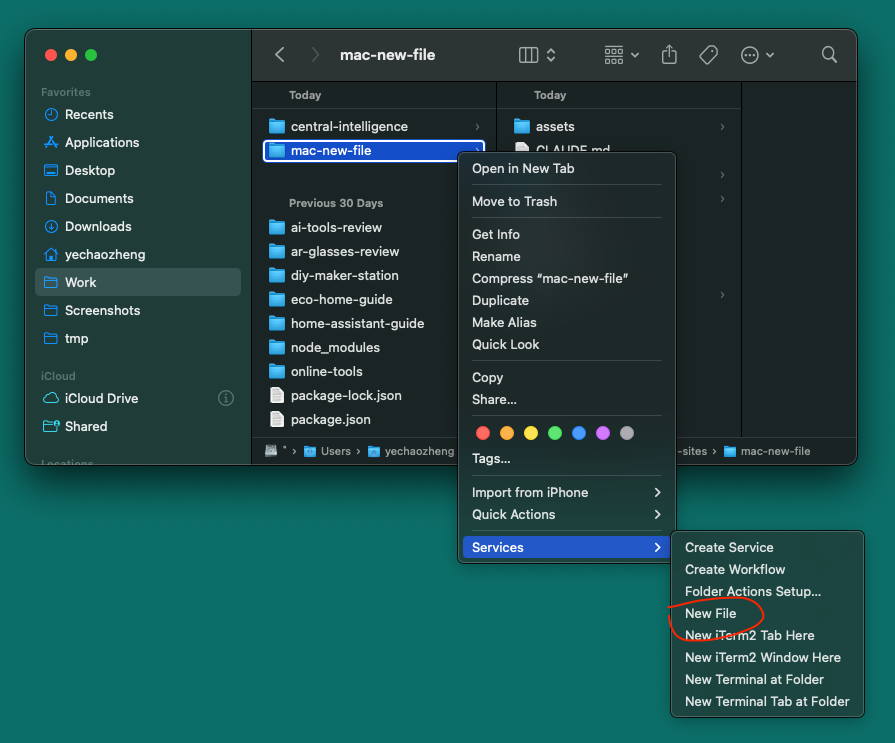This screenshot has width=895, height=743.
Task: Choose Rename from context menu
Action: (566, 257)
